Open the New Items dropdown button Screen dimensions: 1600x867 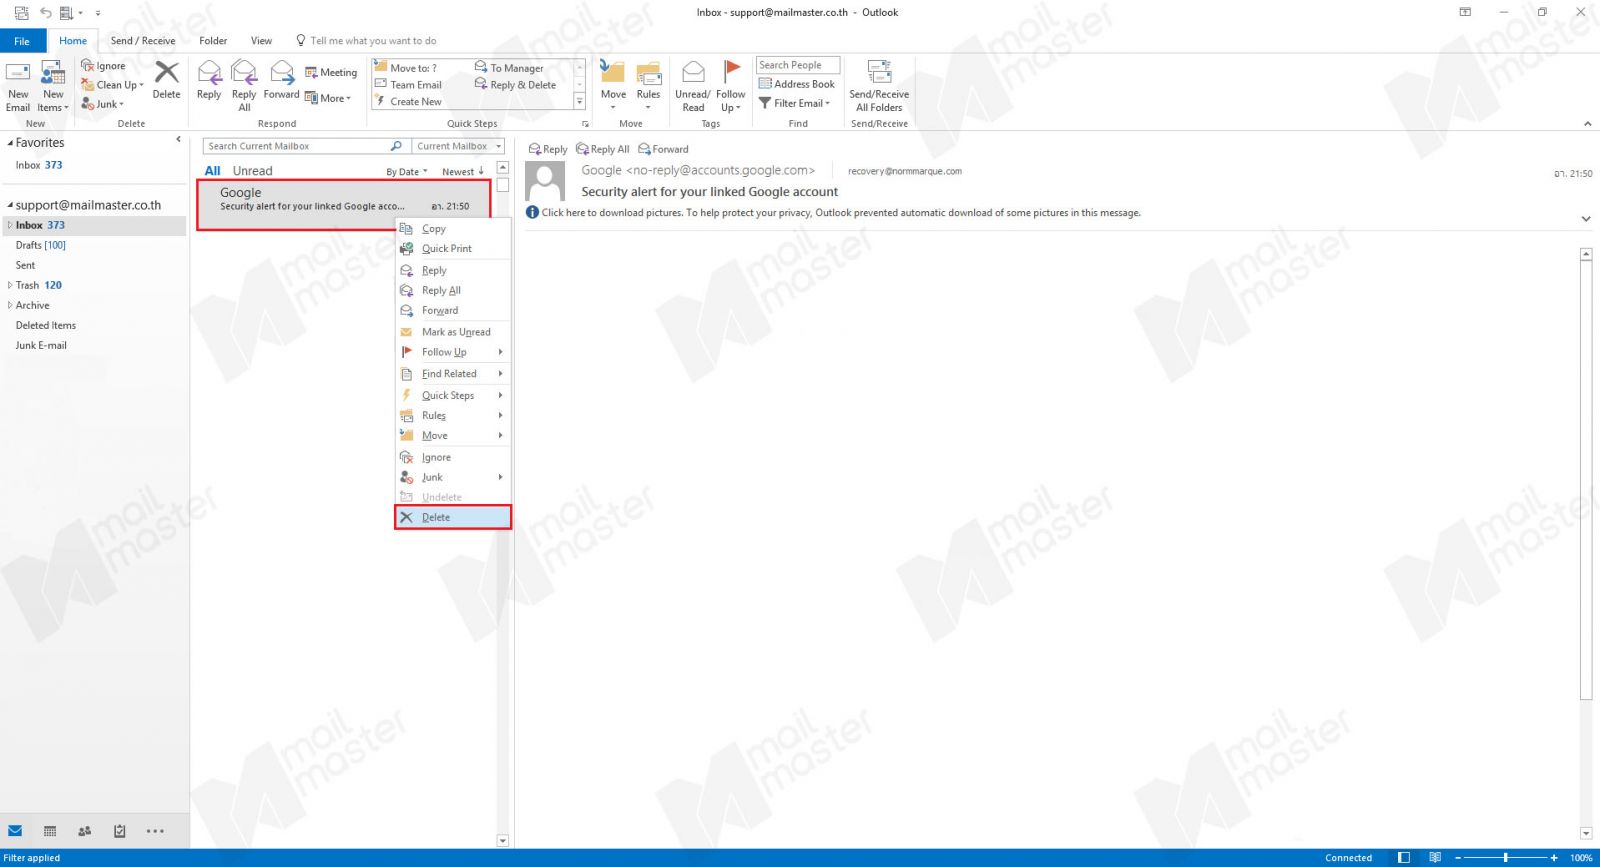pyautogui.click(x=53, y=86)
